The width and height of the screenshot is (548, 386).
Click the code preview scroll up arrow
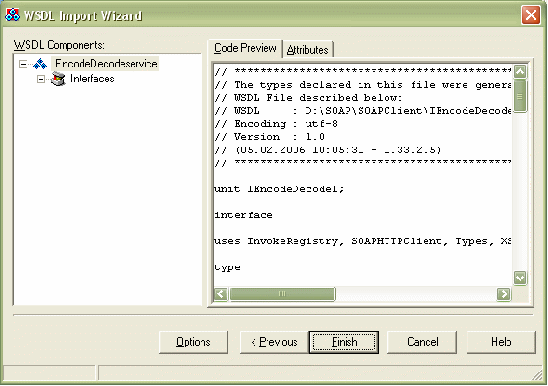point(520,72)
